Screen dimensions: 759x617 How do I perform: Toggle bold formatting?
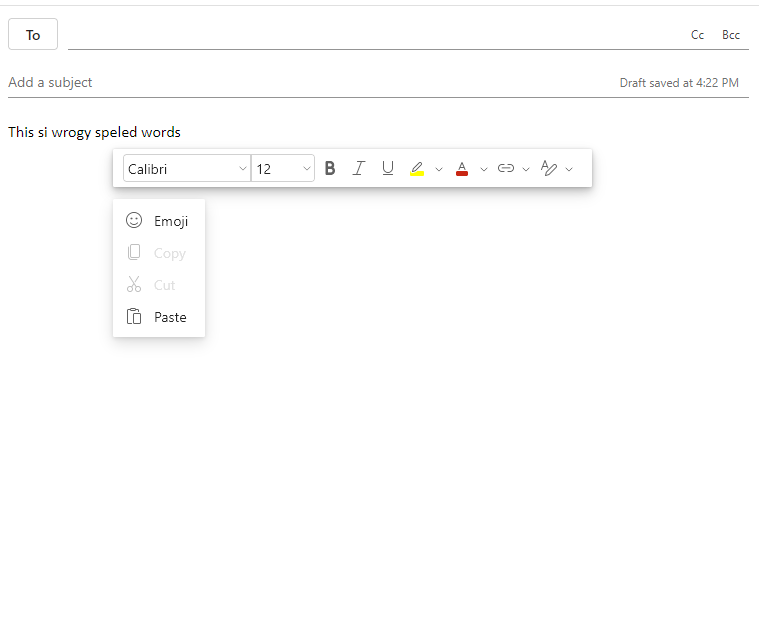(330, 168)
